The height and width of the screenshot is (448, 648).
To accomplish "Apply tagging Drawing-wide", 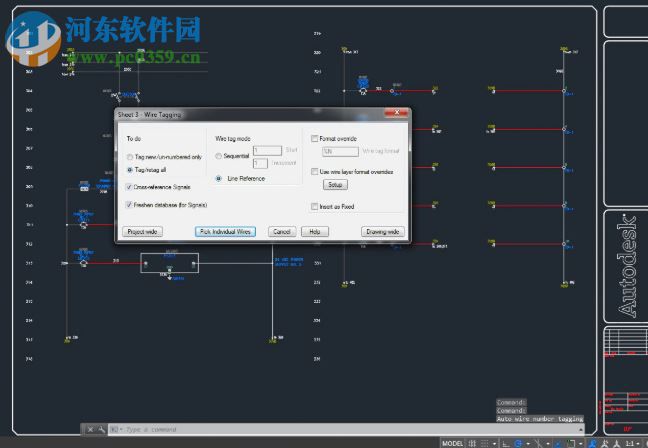I will click(x=383, y=232).
